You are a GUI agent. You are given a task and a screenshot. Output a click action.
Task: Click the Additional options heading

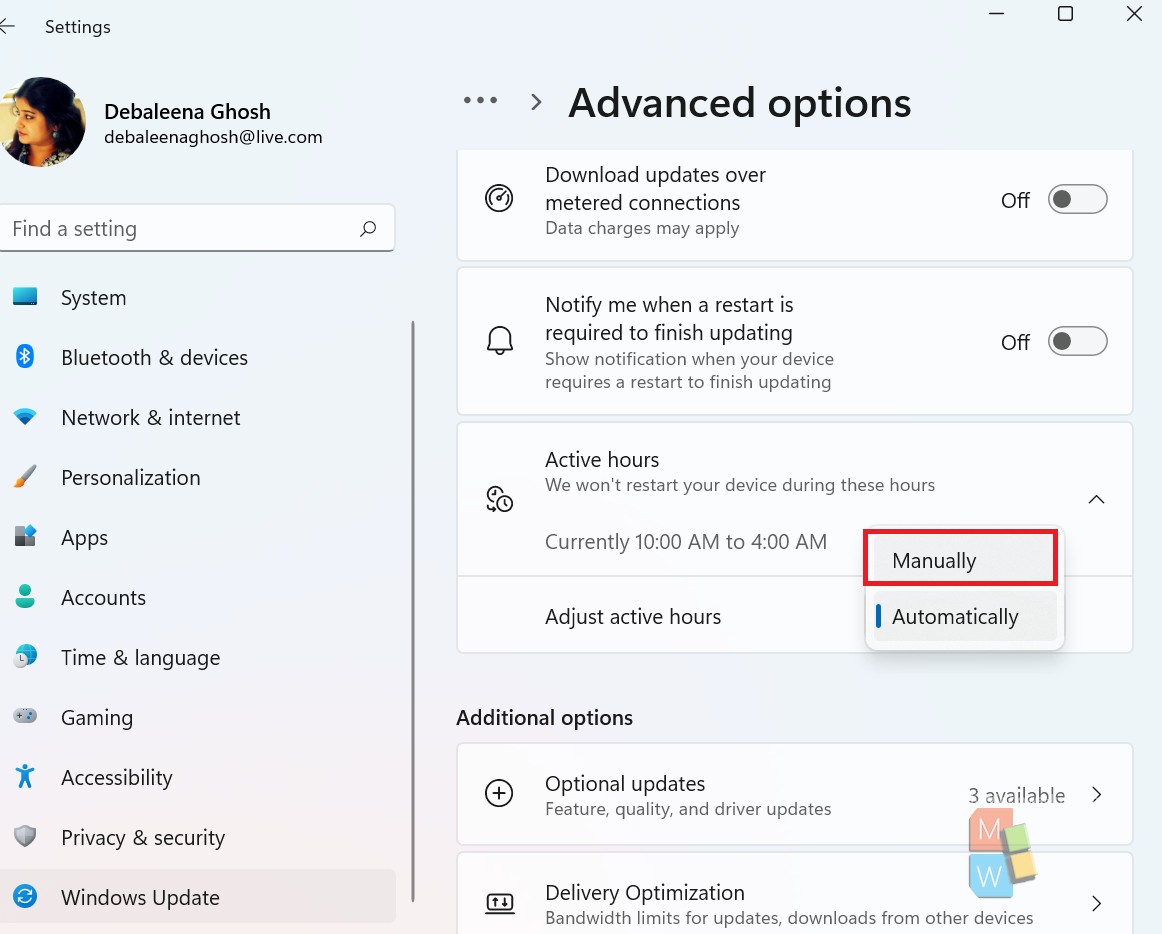click(545, 718)
